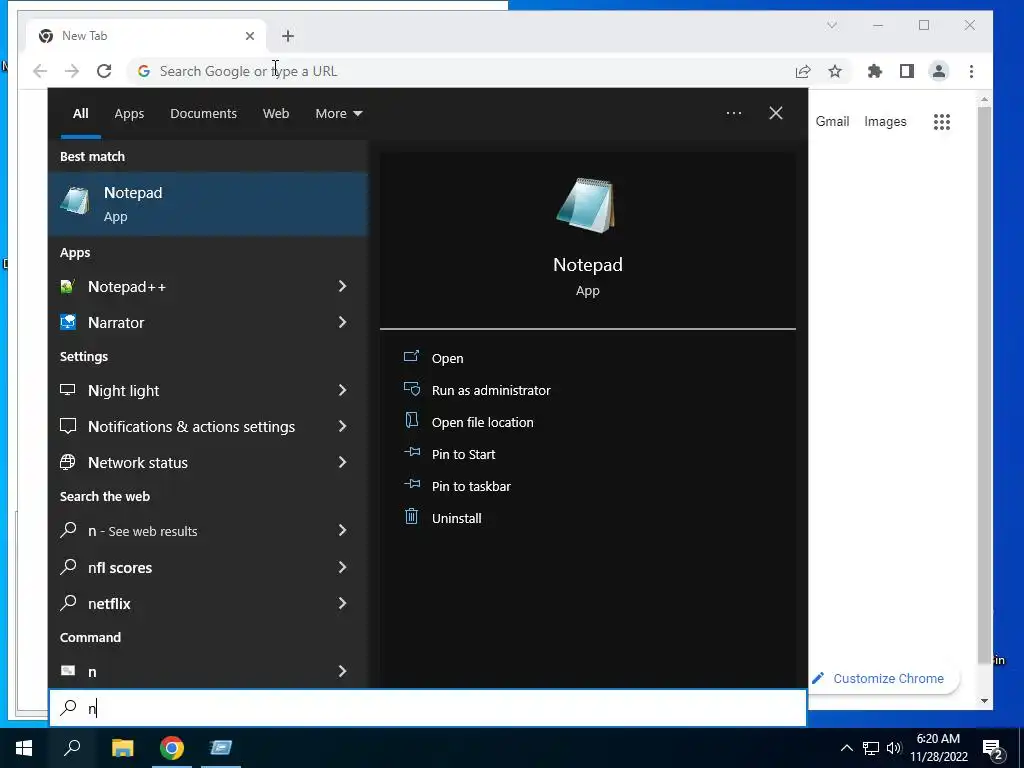Viewport: 1024px width, 768px height.
Task: Click Chrome page vertical scrollbar
Action: (984, 385)
